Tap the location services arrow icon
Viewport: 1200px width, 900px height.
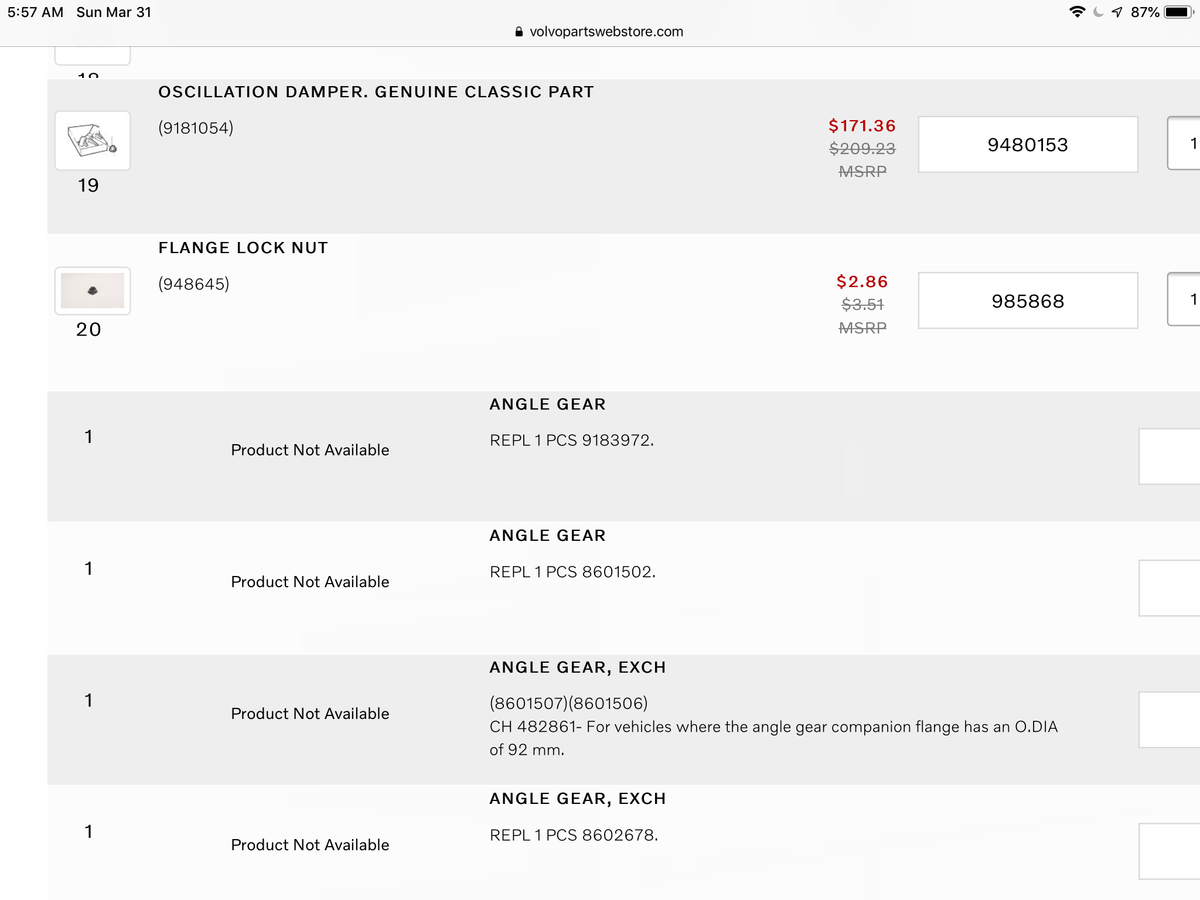1118,12
